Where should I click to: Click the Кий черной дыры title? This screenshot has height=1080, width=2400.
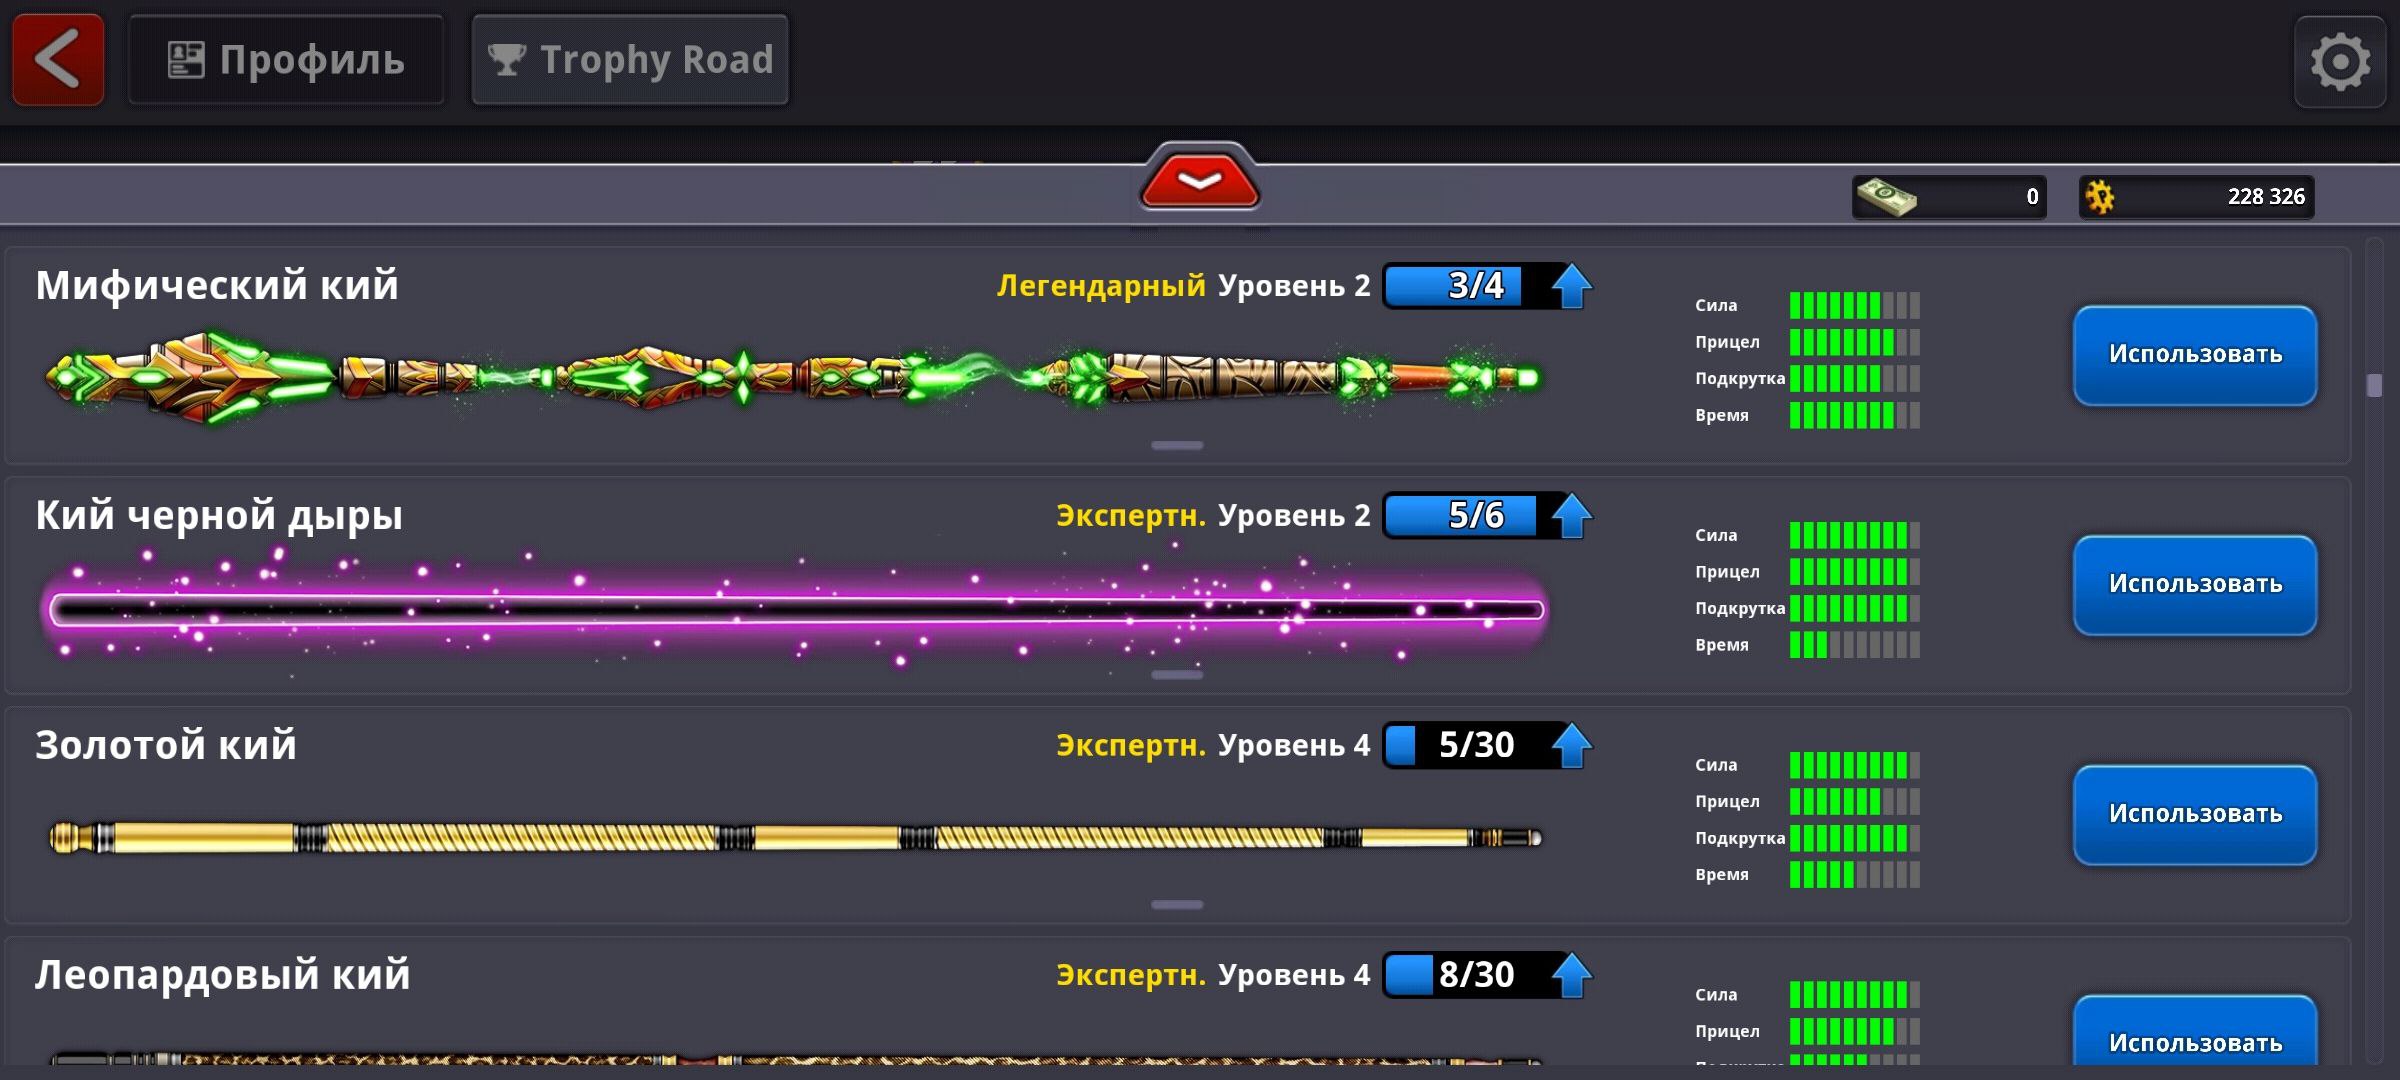(219, 516)
